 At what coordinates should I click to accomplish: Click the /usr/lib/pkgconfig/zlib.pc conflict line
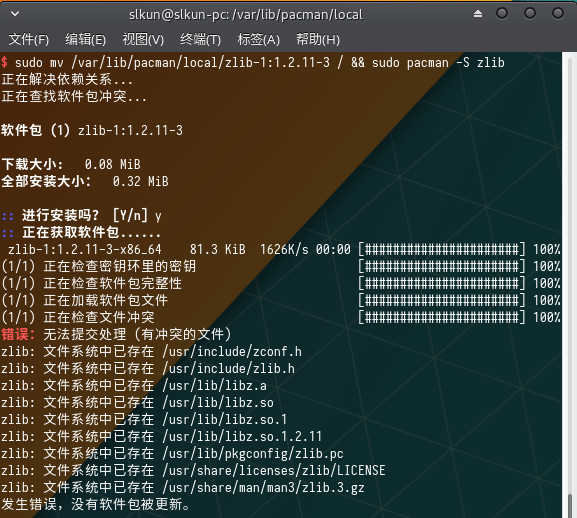click(172, 454)
